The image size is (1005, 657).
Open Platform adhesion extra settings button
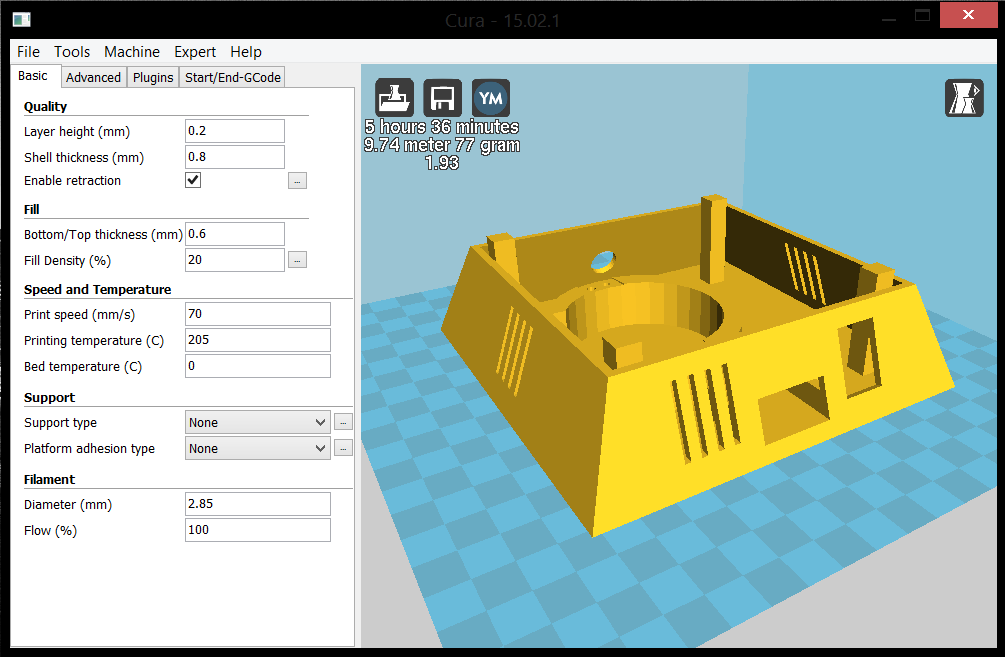point(344,448)
